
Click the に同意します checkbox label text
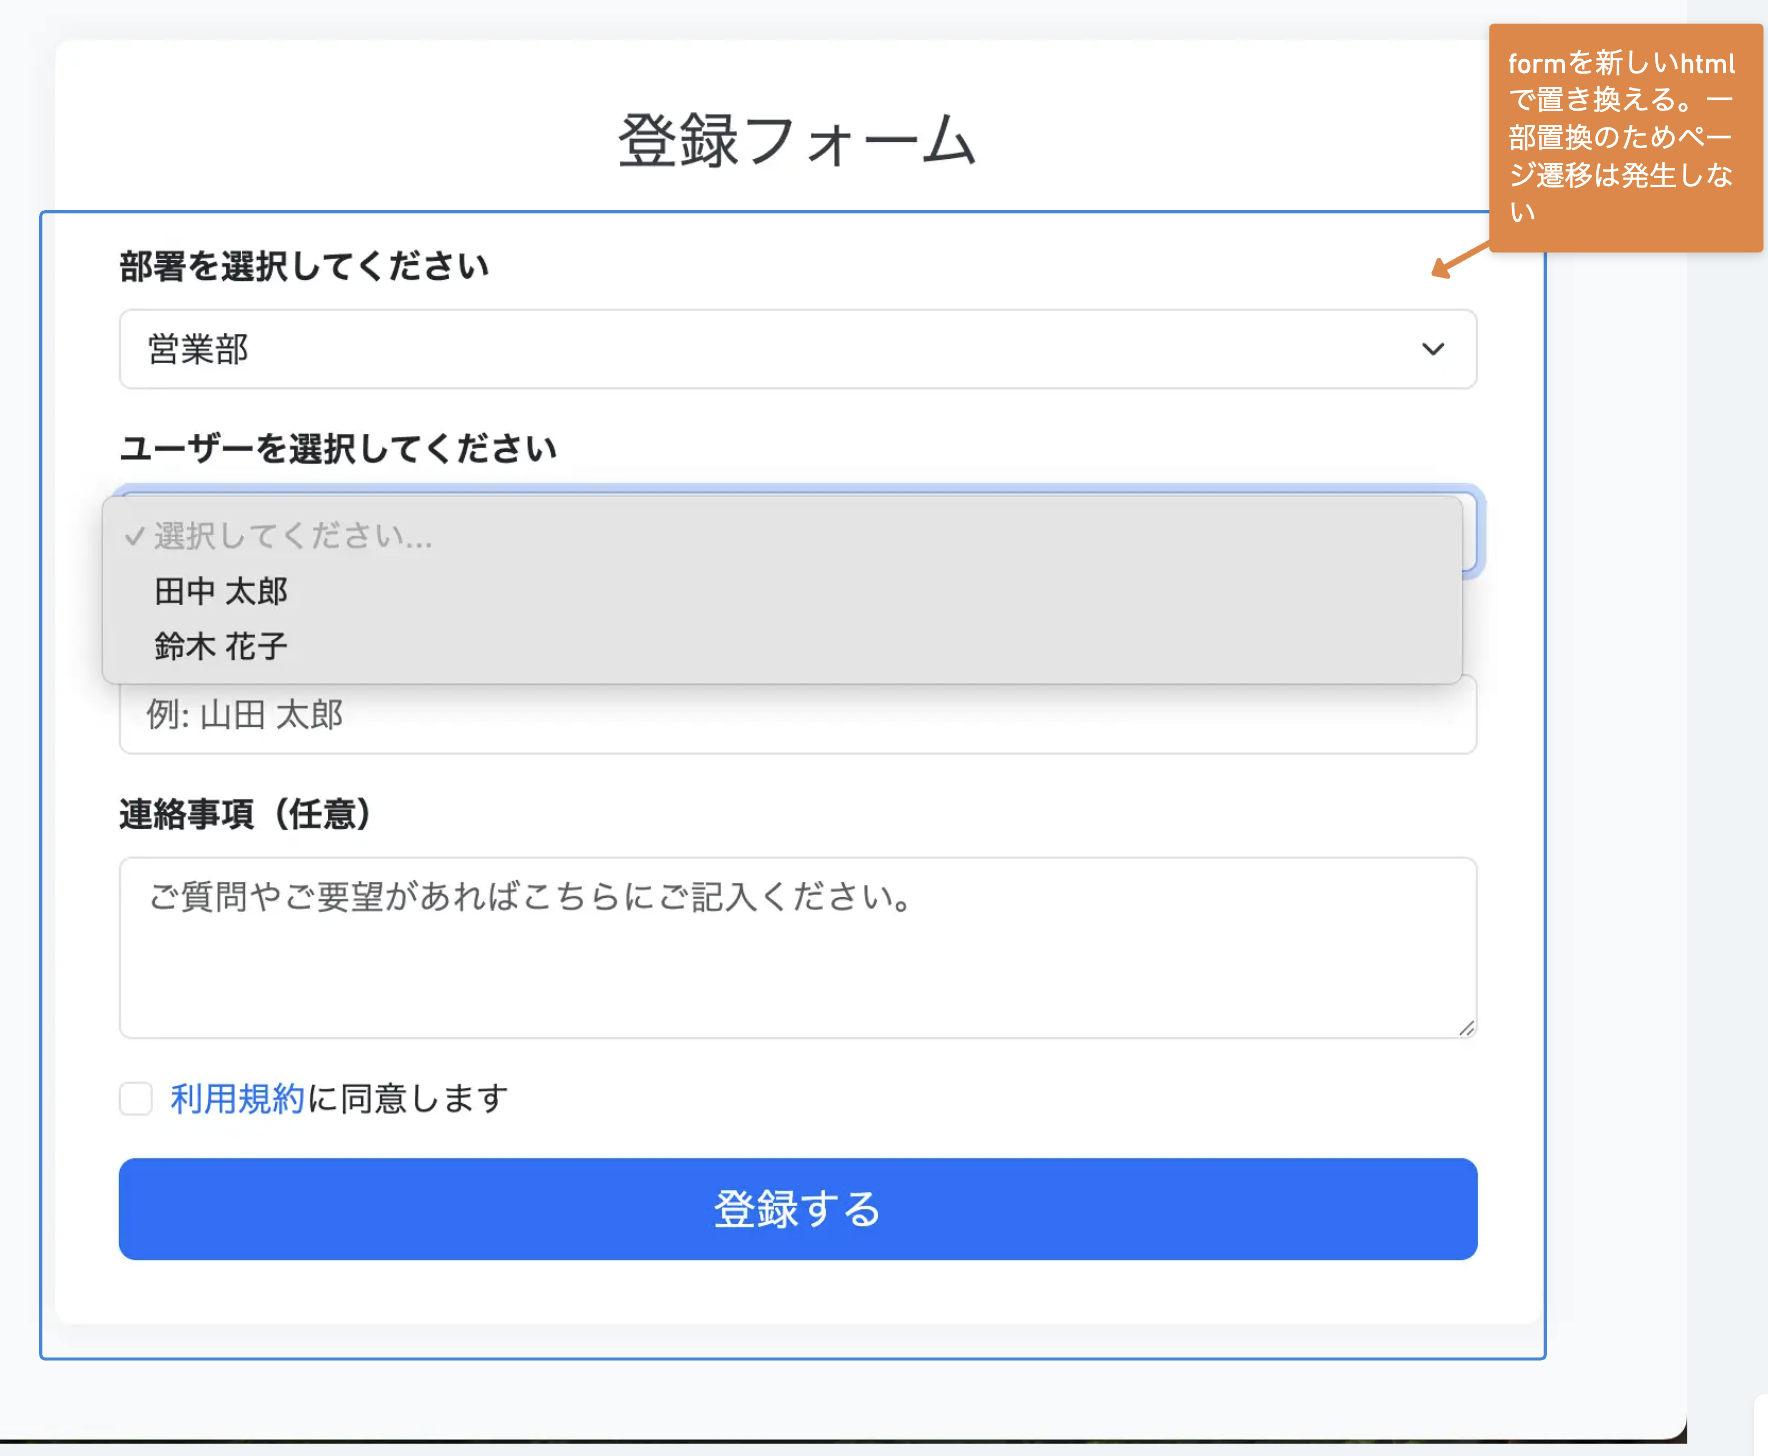pos(408,1098)
